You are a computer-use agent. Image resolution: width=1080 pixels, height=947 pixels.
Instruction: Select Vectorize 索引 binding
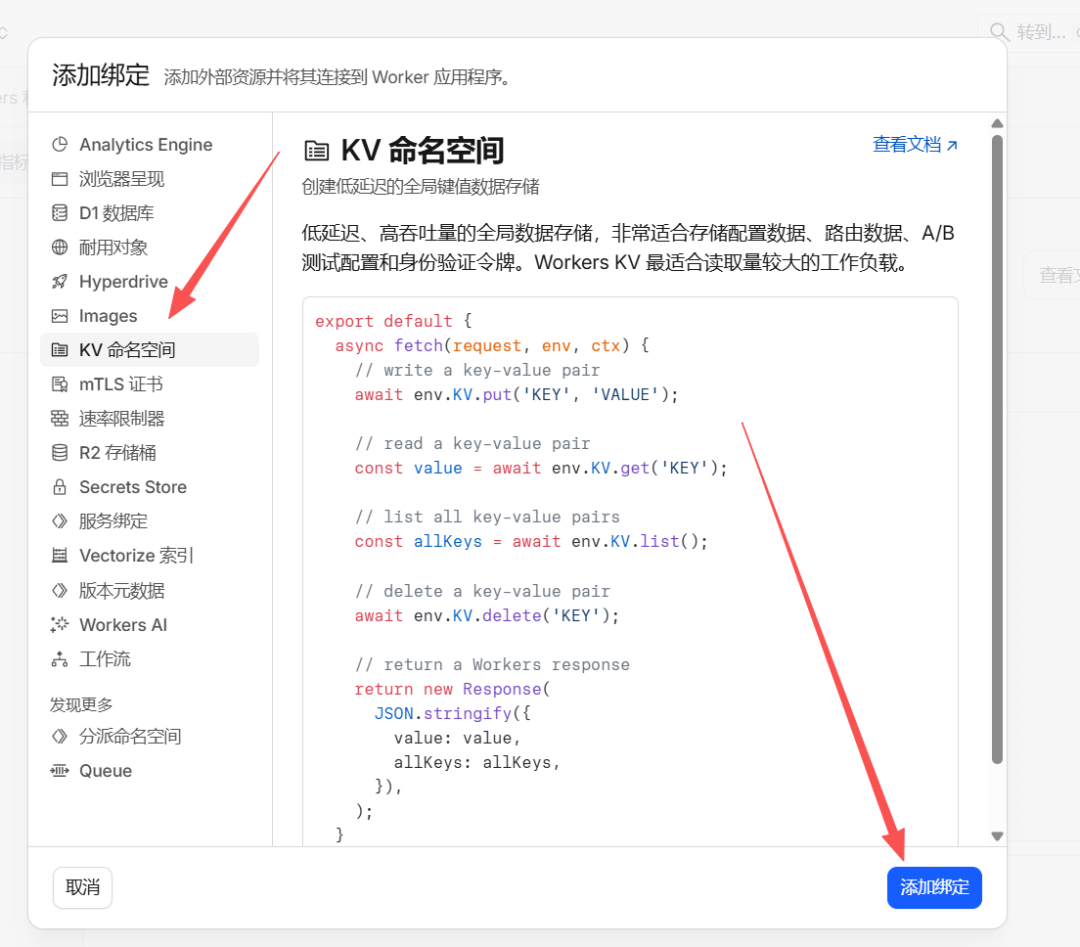pyautogui.click(x=149, y=556)
